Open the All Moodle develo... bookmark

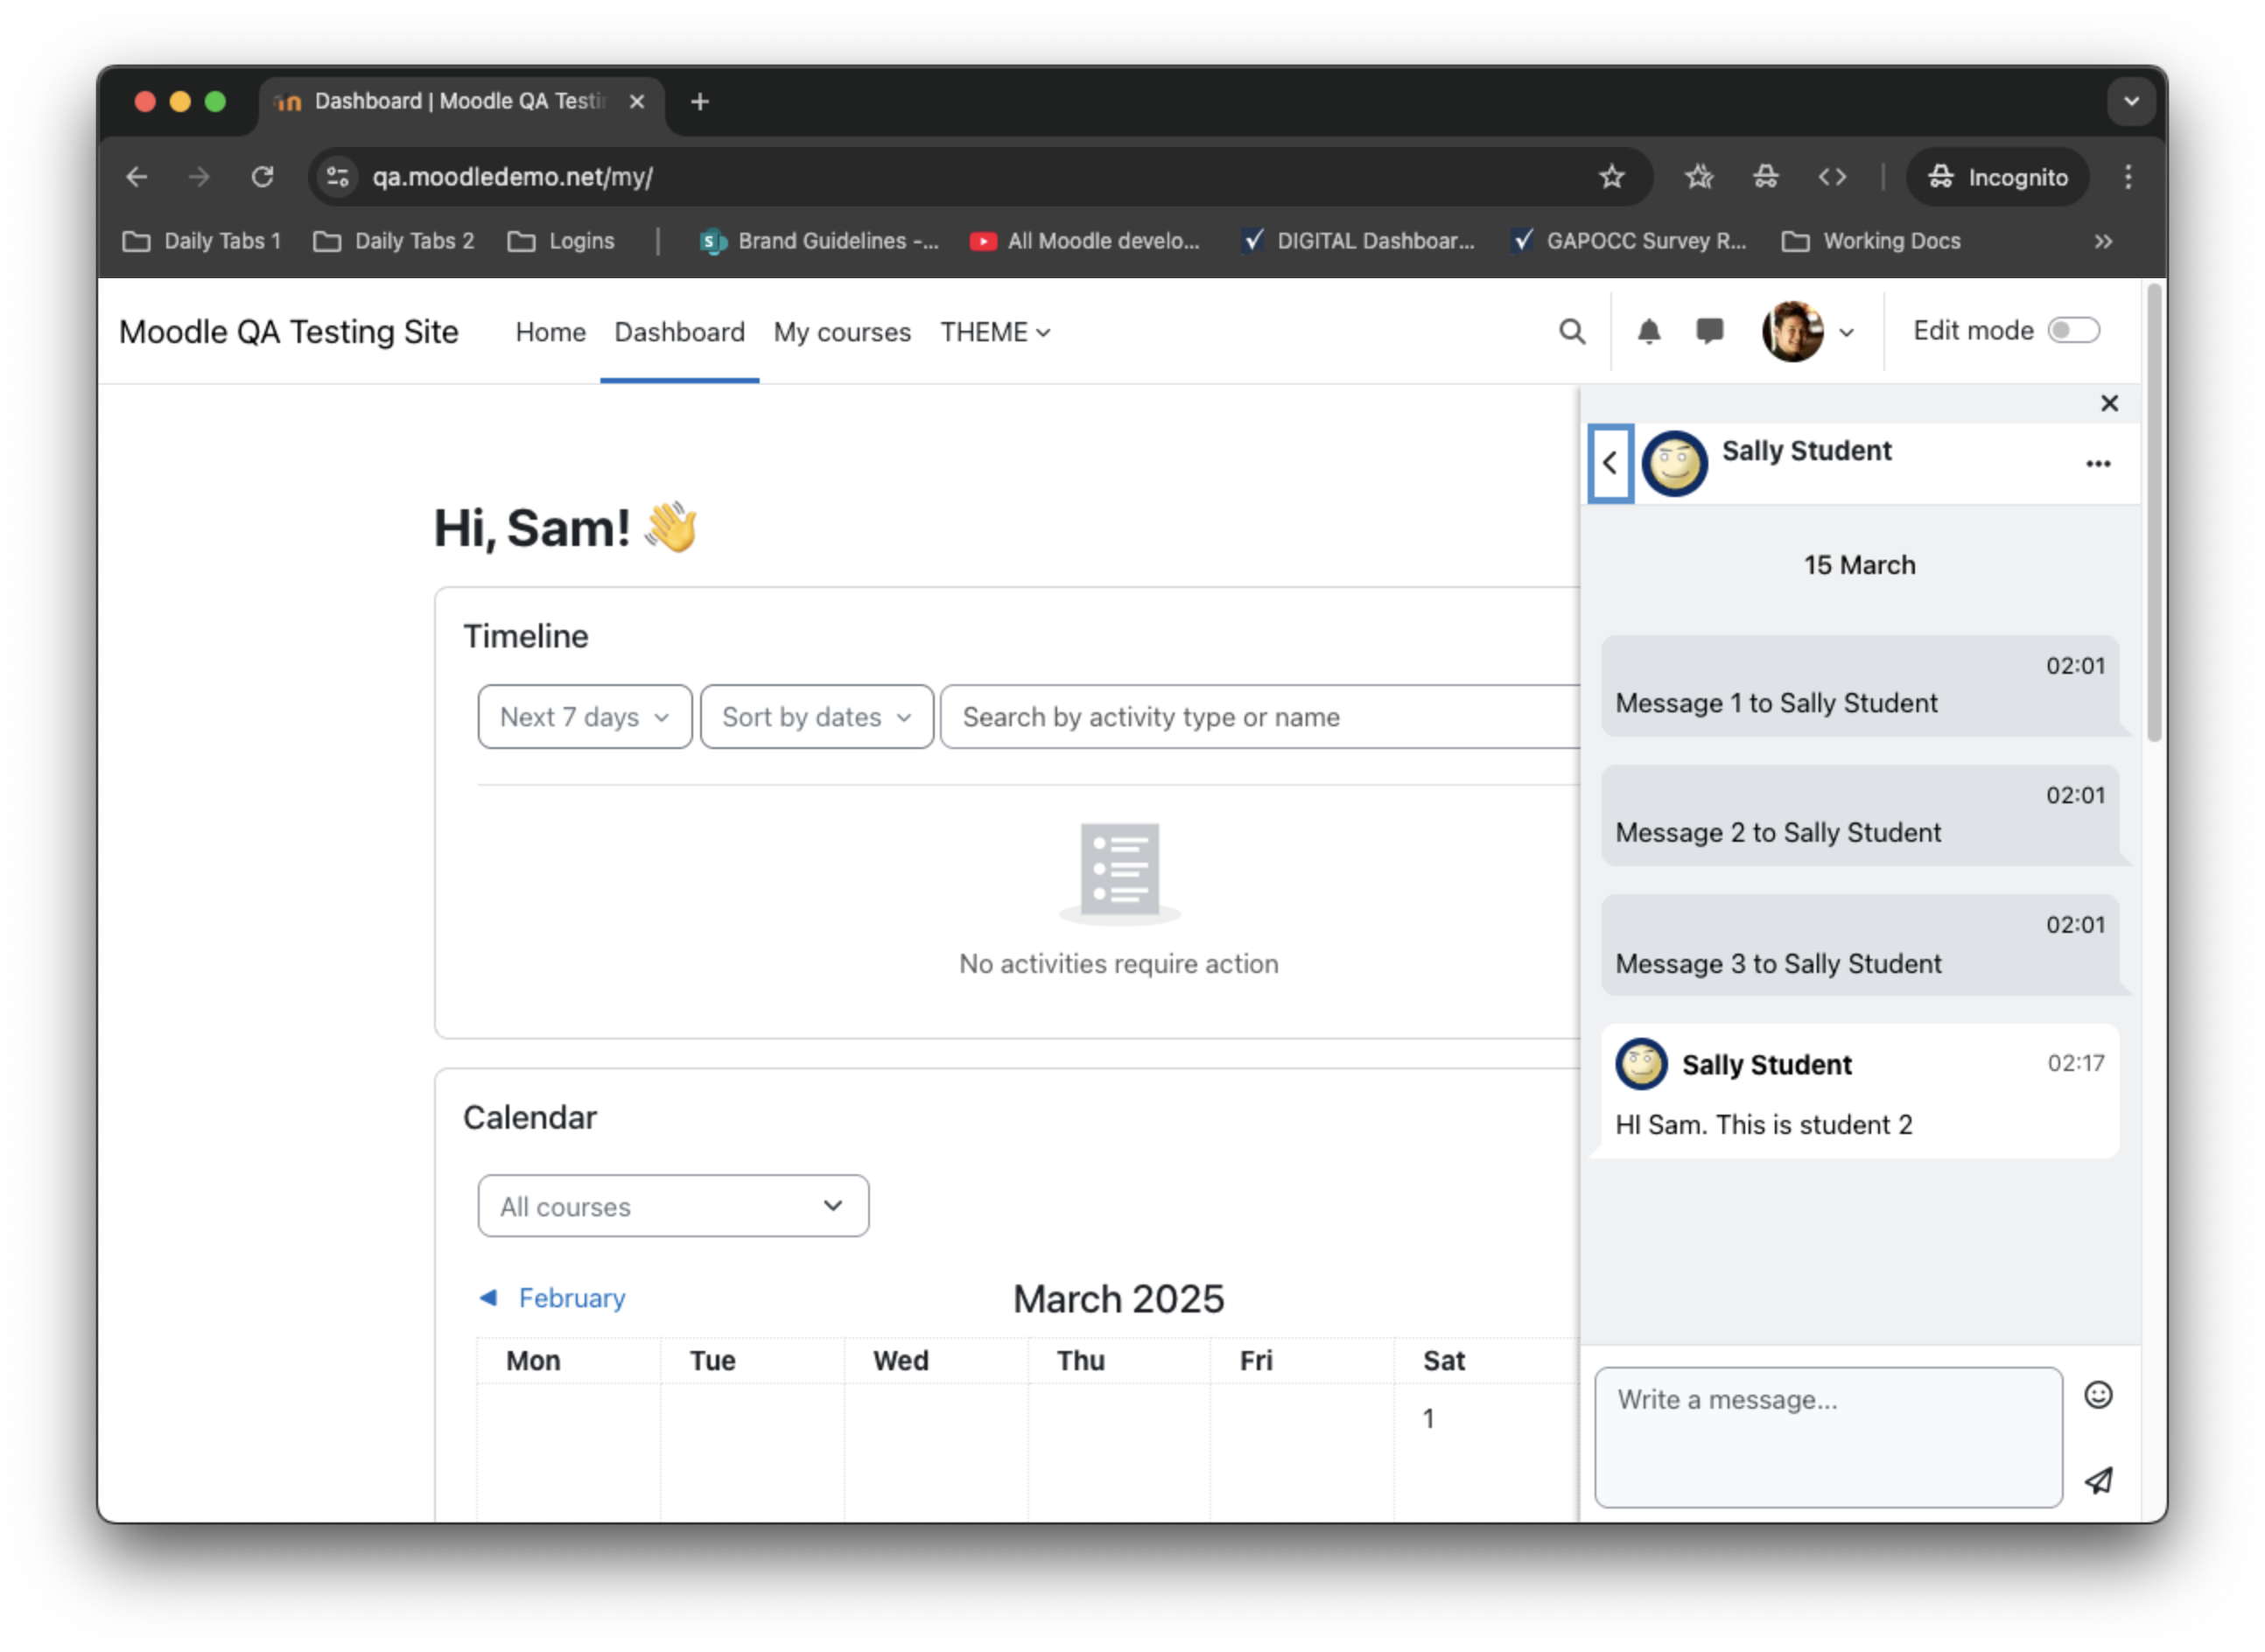point(1084,241)
